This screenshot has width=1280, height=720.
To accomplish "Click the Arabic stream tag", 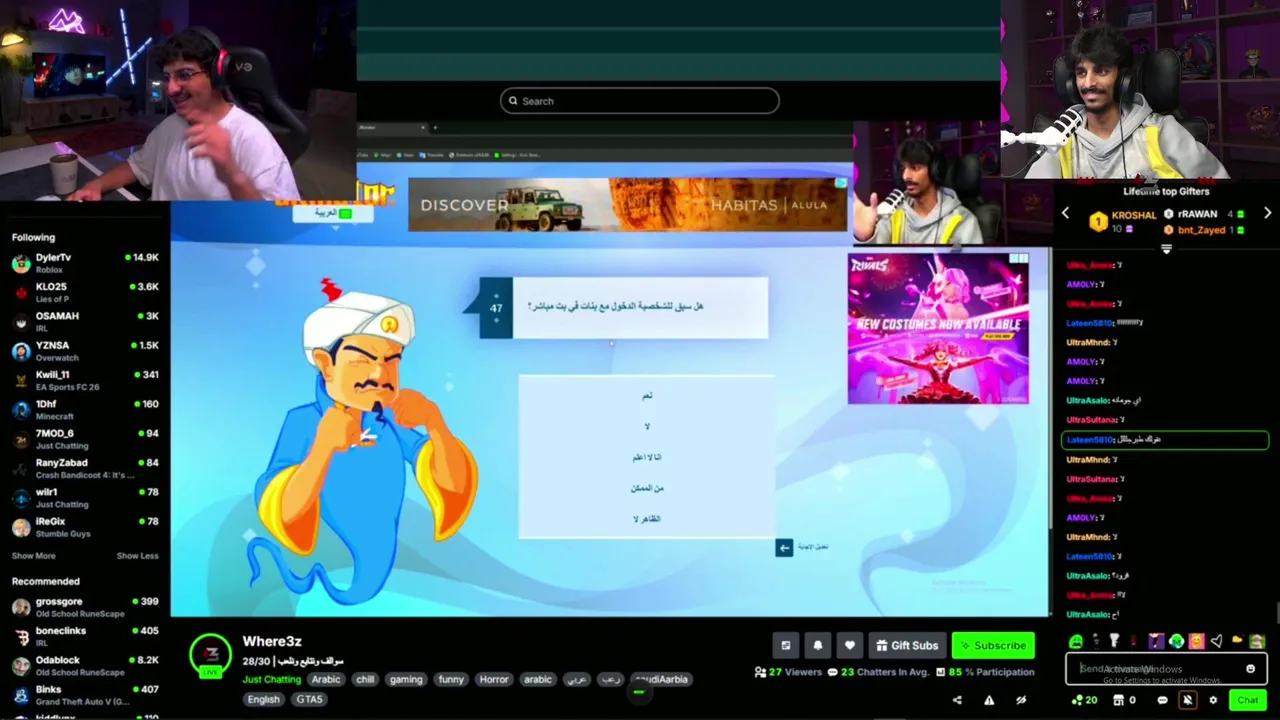I will coord(326,680).
